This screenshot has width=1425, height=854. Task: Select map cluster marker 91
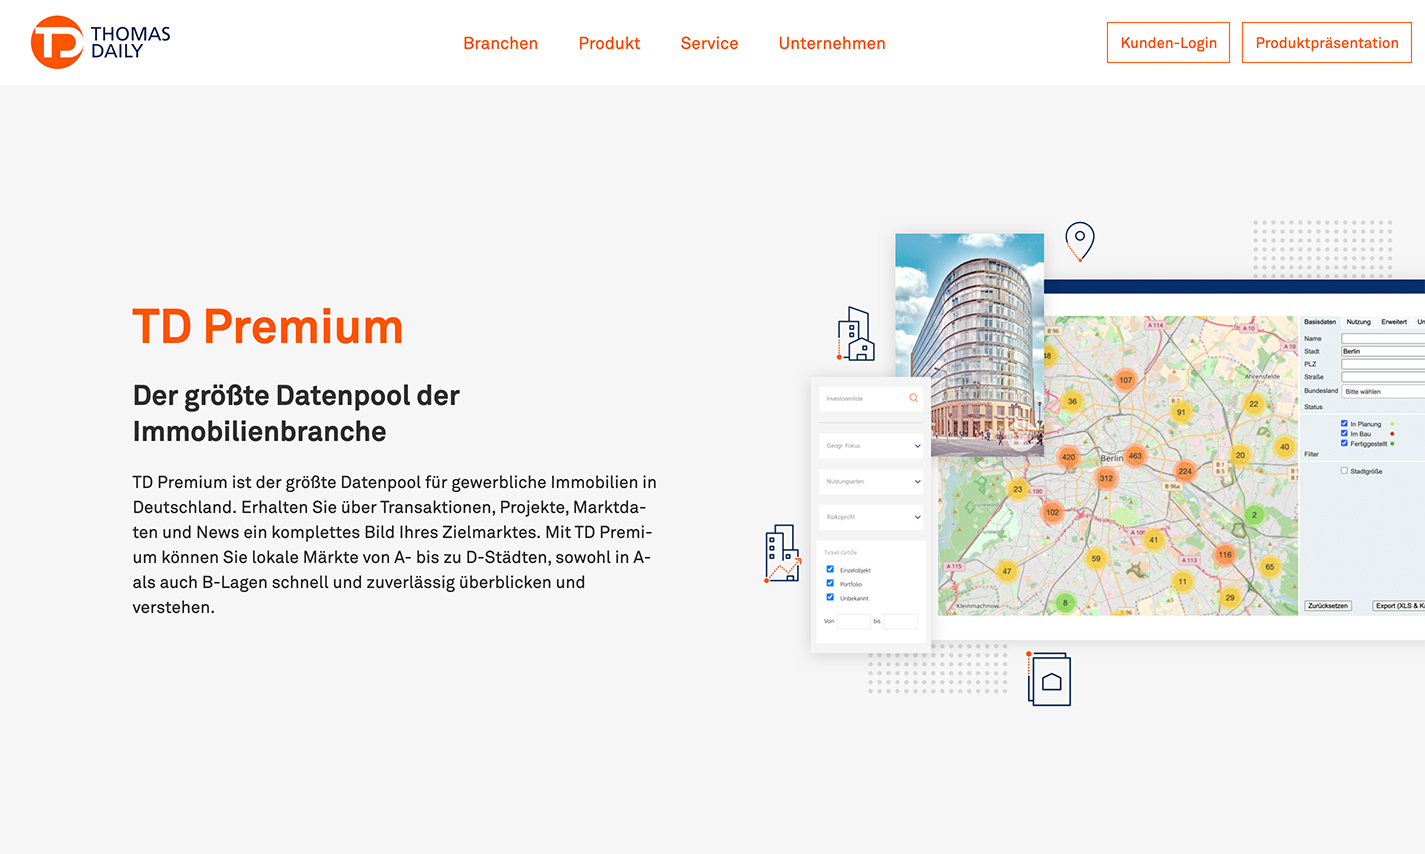pyautogui.click(x=1181, y=412)
